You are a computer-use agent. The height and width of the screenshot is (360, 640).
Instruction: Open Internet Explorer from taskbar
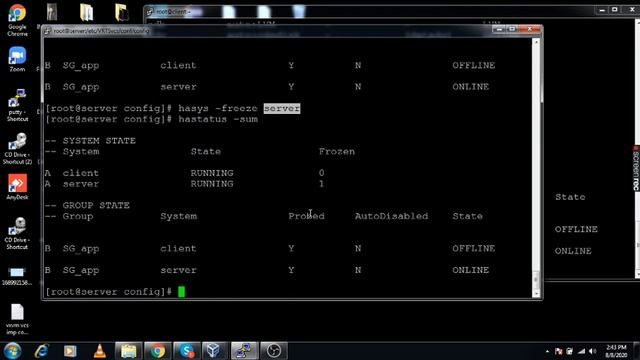[41, 351]
